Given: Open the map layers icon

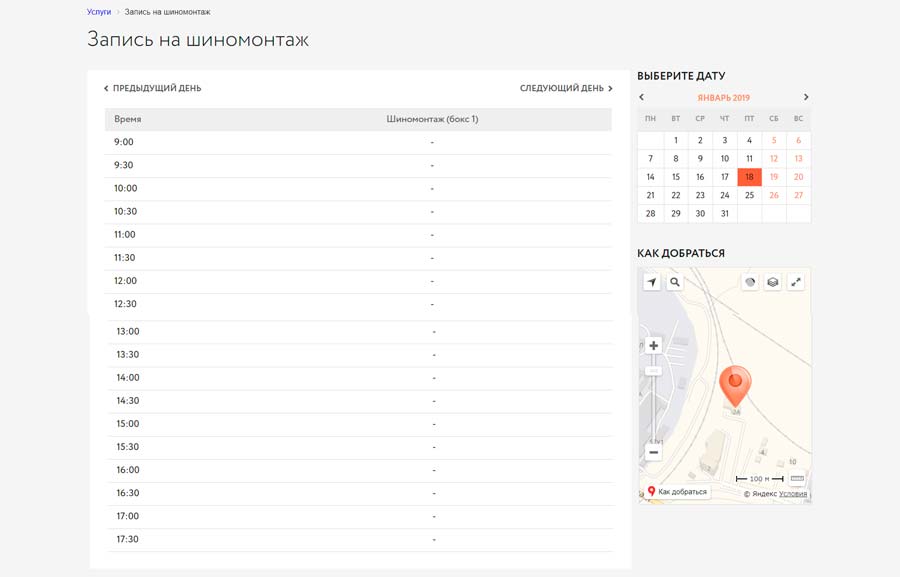Looking at the screenshot, I should (x=773, y=282).
